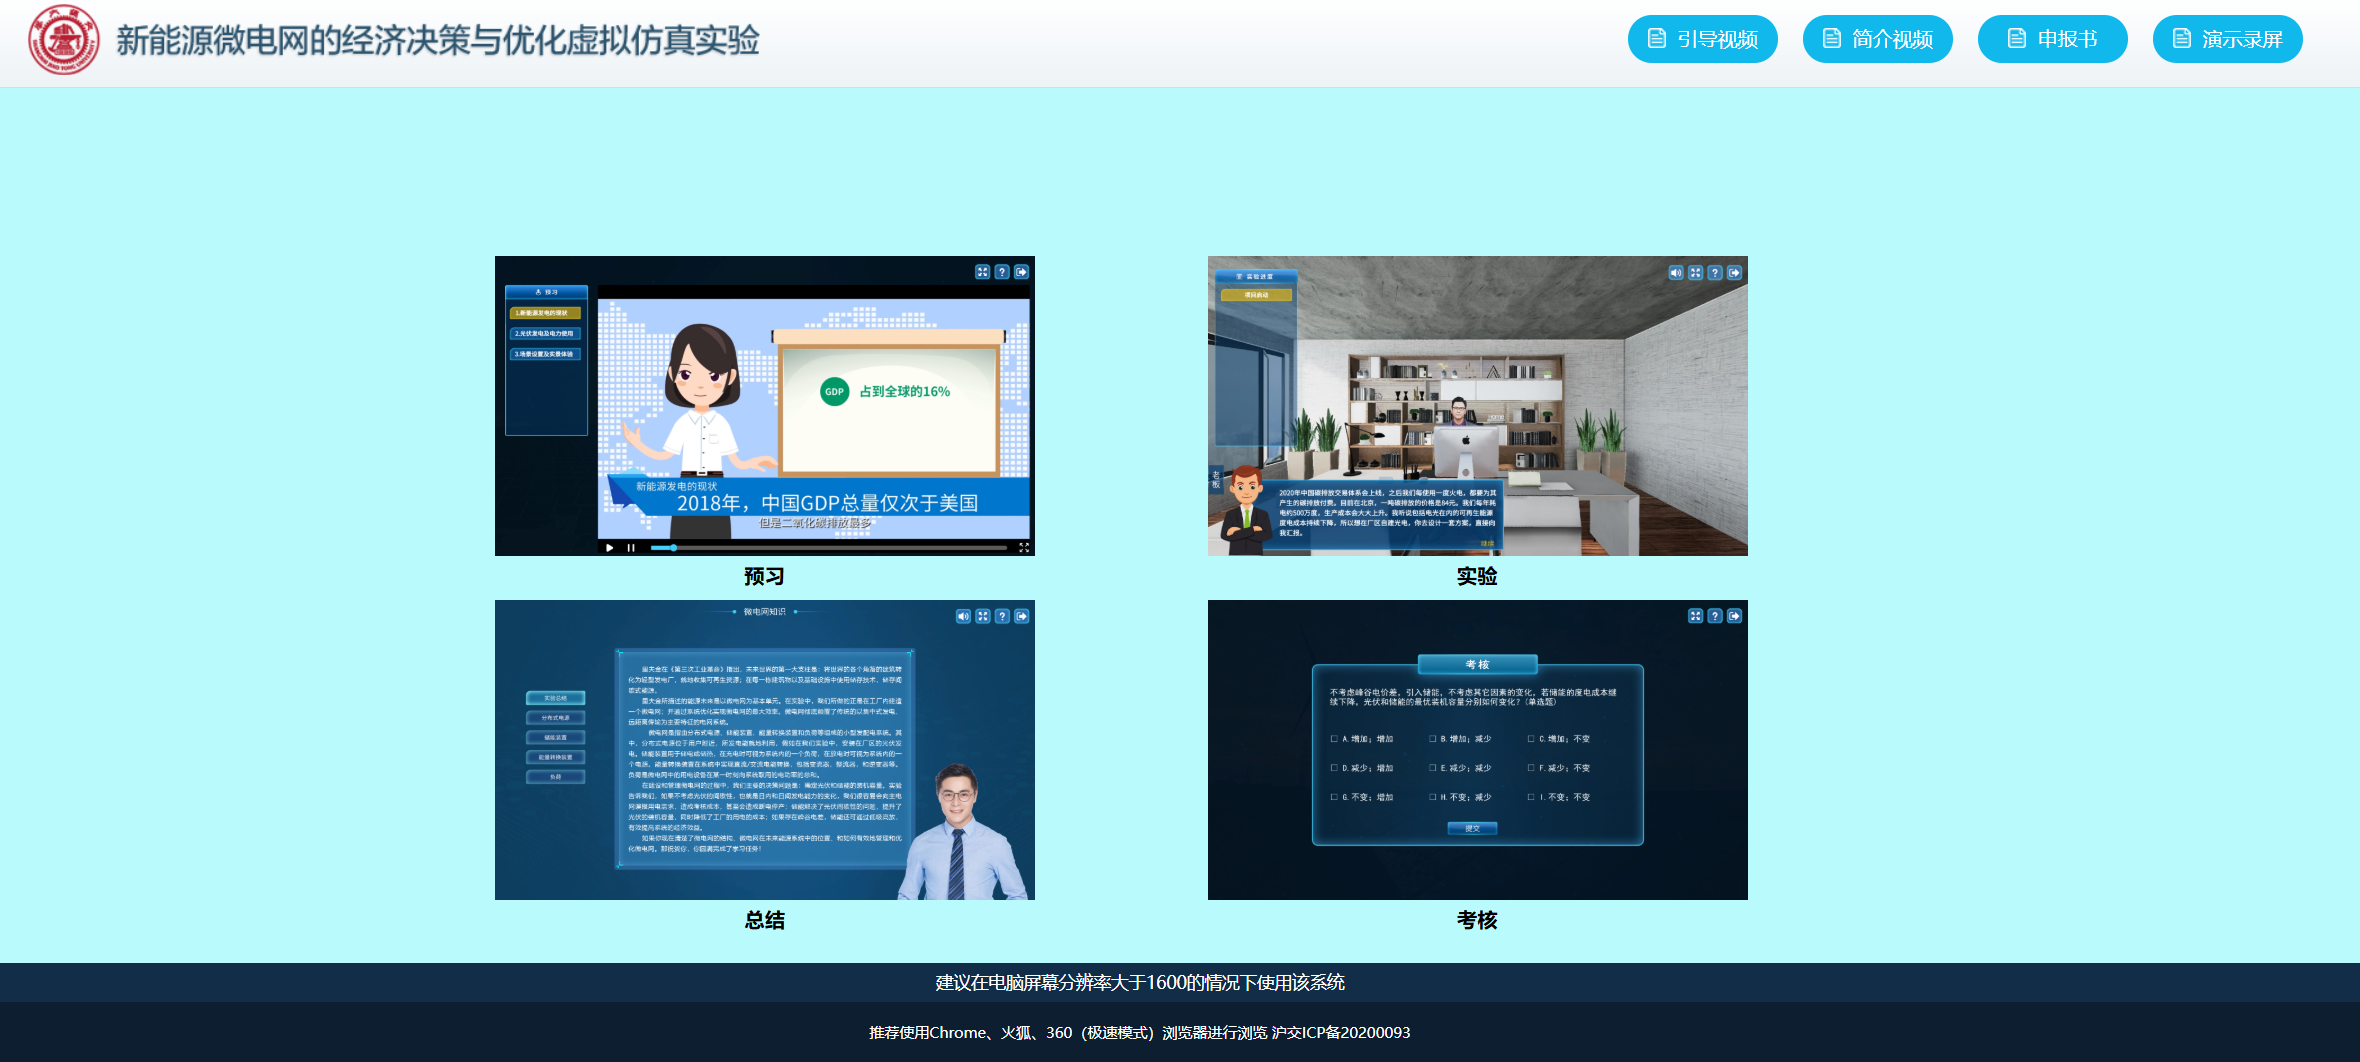Open help with the question mark on 考核 panel

coord(1715,616)
